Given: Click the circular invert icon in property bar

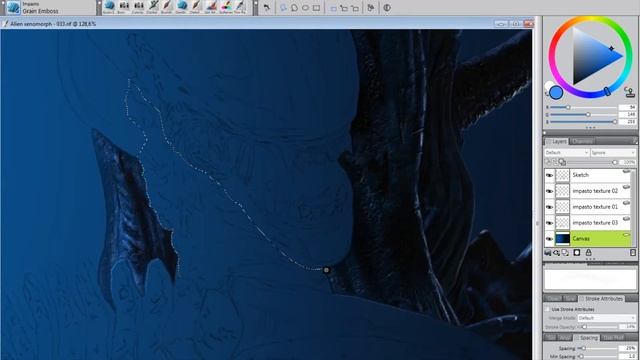Looking at the screenshot, I should 387,8.
